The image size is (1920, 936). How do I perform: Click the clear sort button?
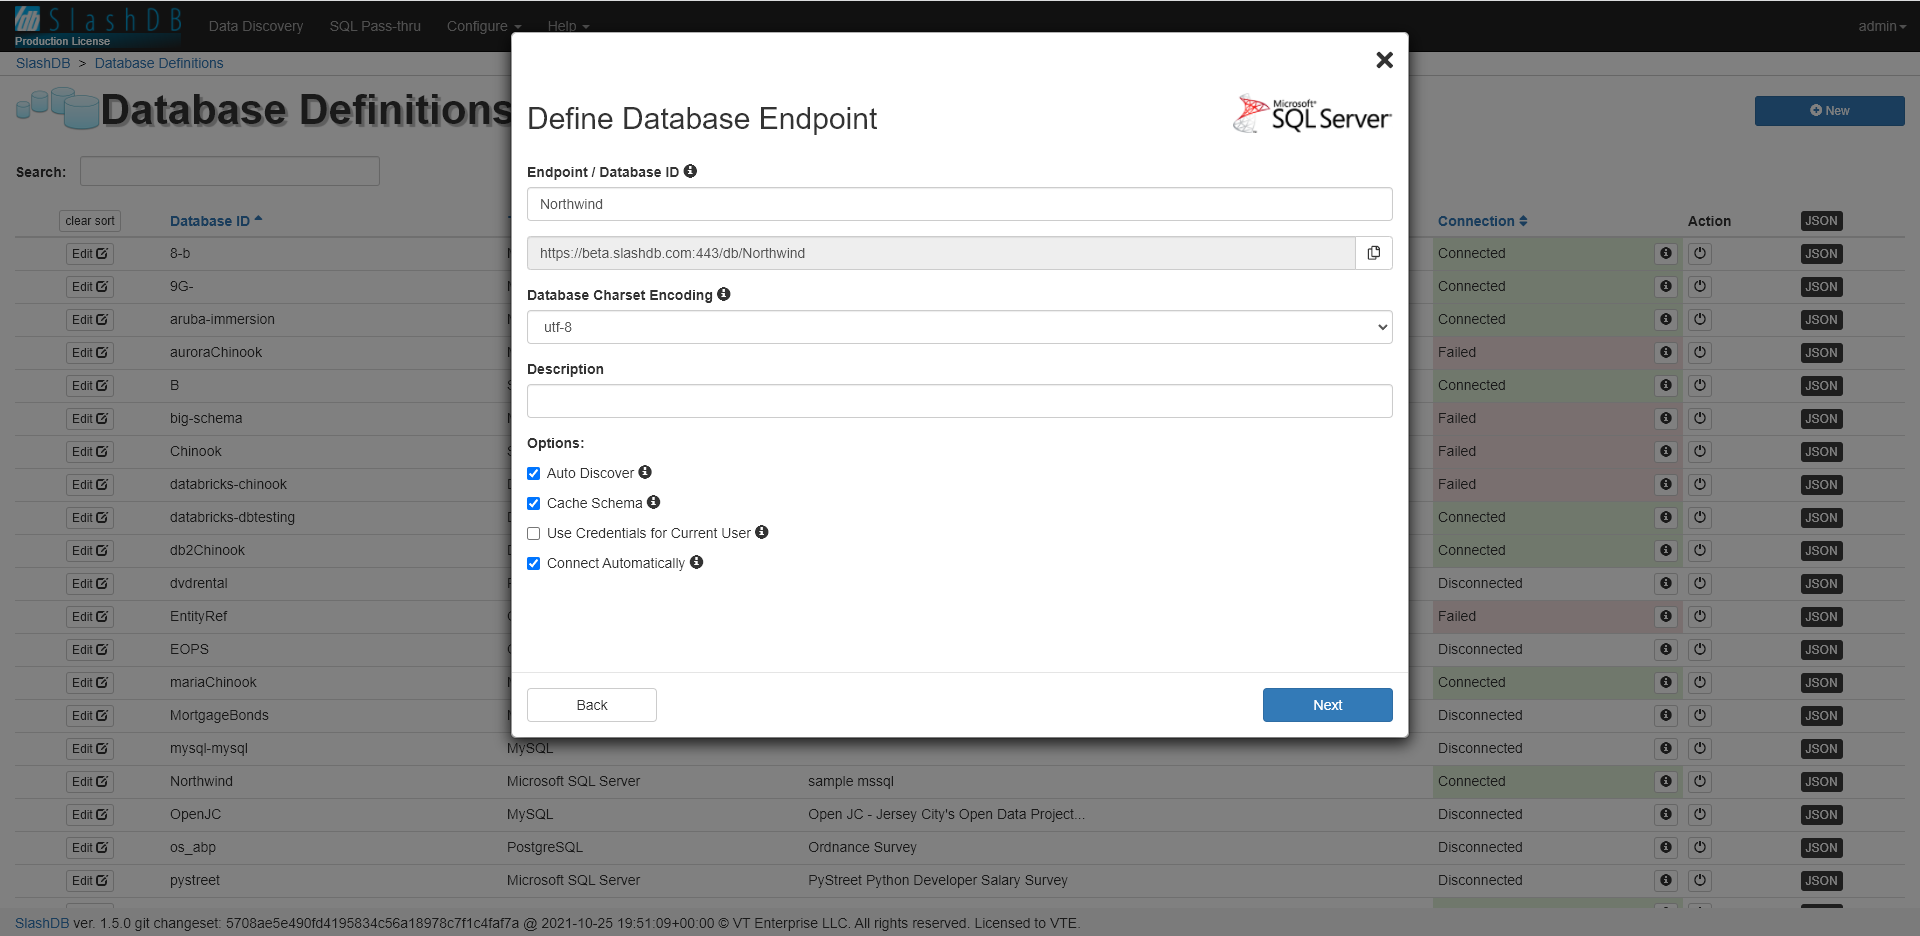(90, 221)
